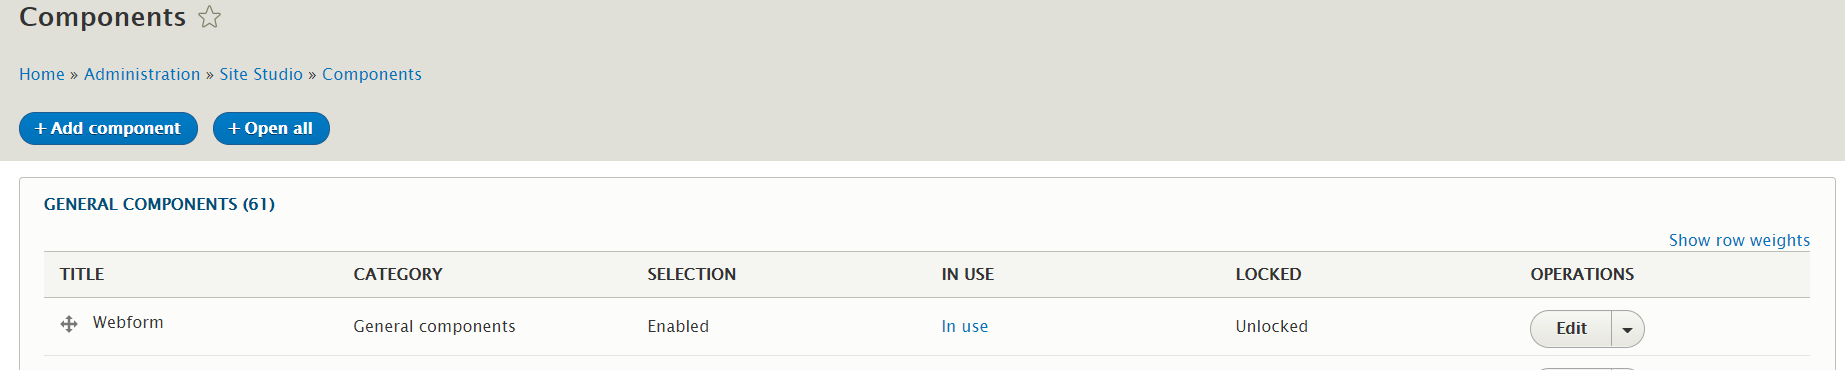Click the star shortcut icon beside Components title

[x=209, y=17]
